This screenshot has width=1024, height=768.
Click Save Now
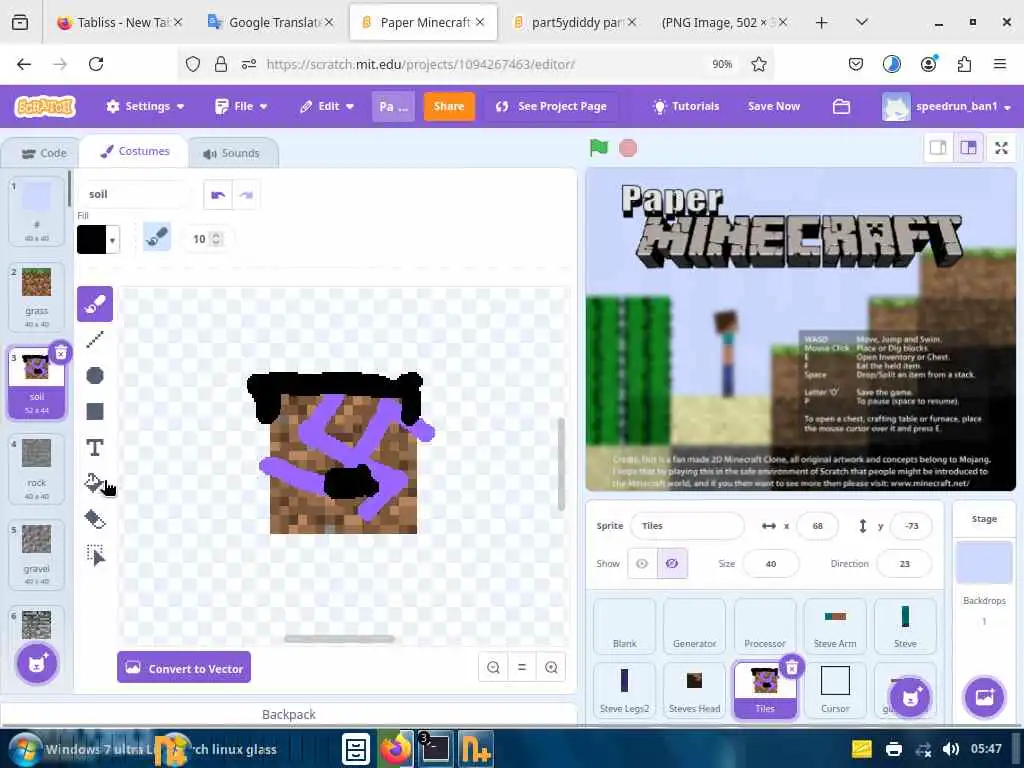click(x=774, y=106)
